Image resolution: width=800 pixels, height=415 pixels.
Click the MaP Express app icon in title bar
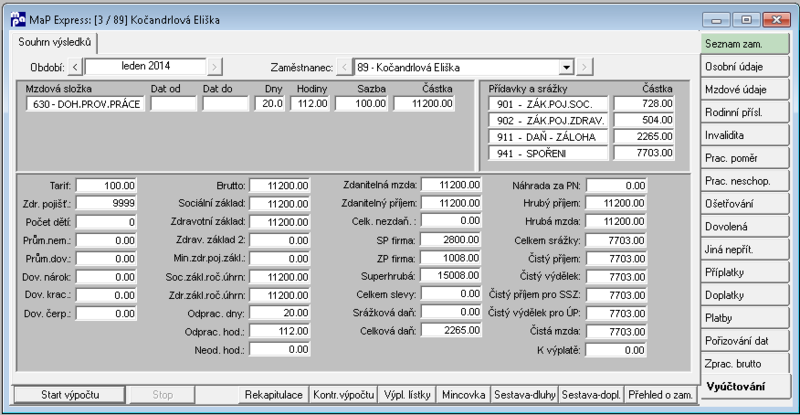[18, 20]
